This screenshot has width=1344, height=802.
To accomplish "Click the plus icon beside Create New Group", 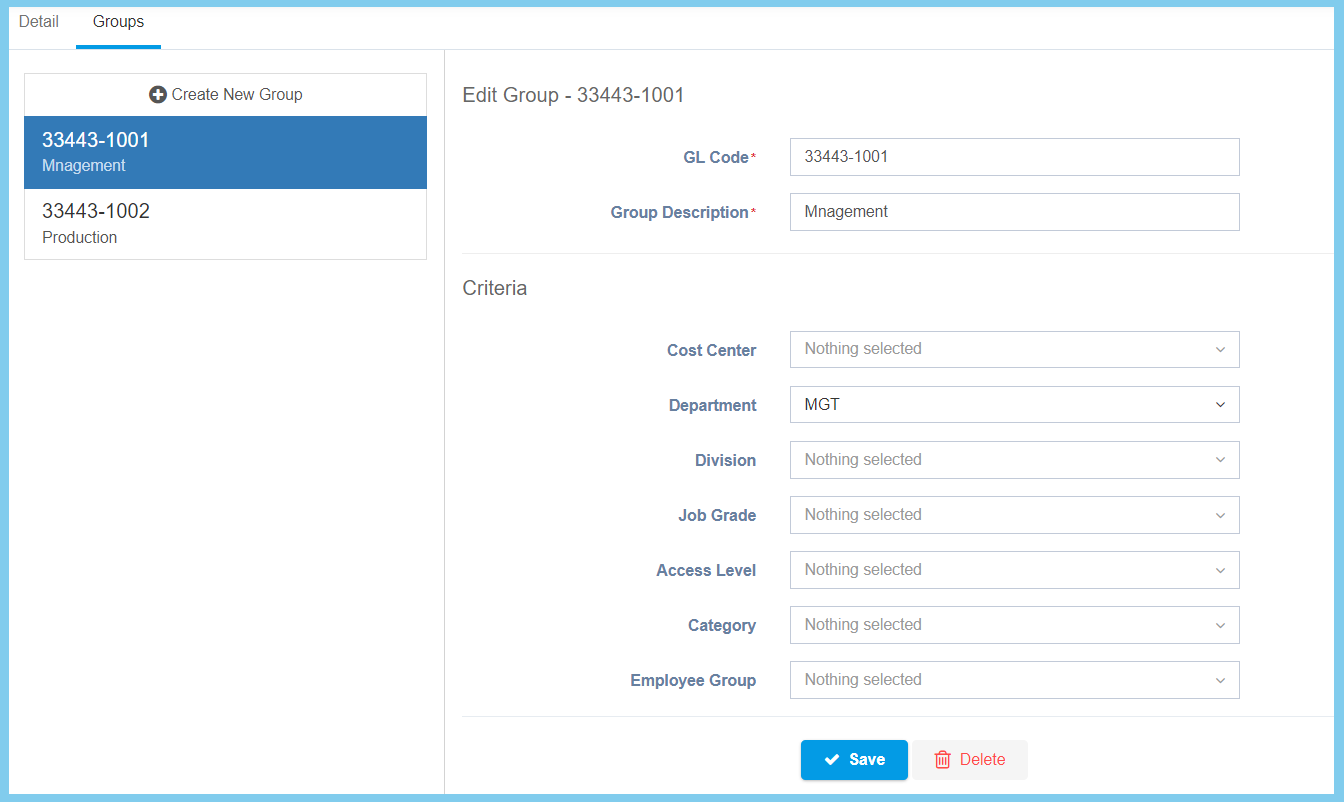I will pos(157,95).
